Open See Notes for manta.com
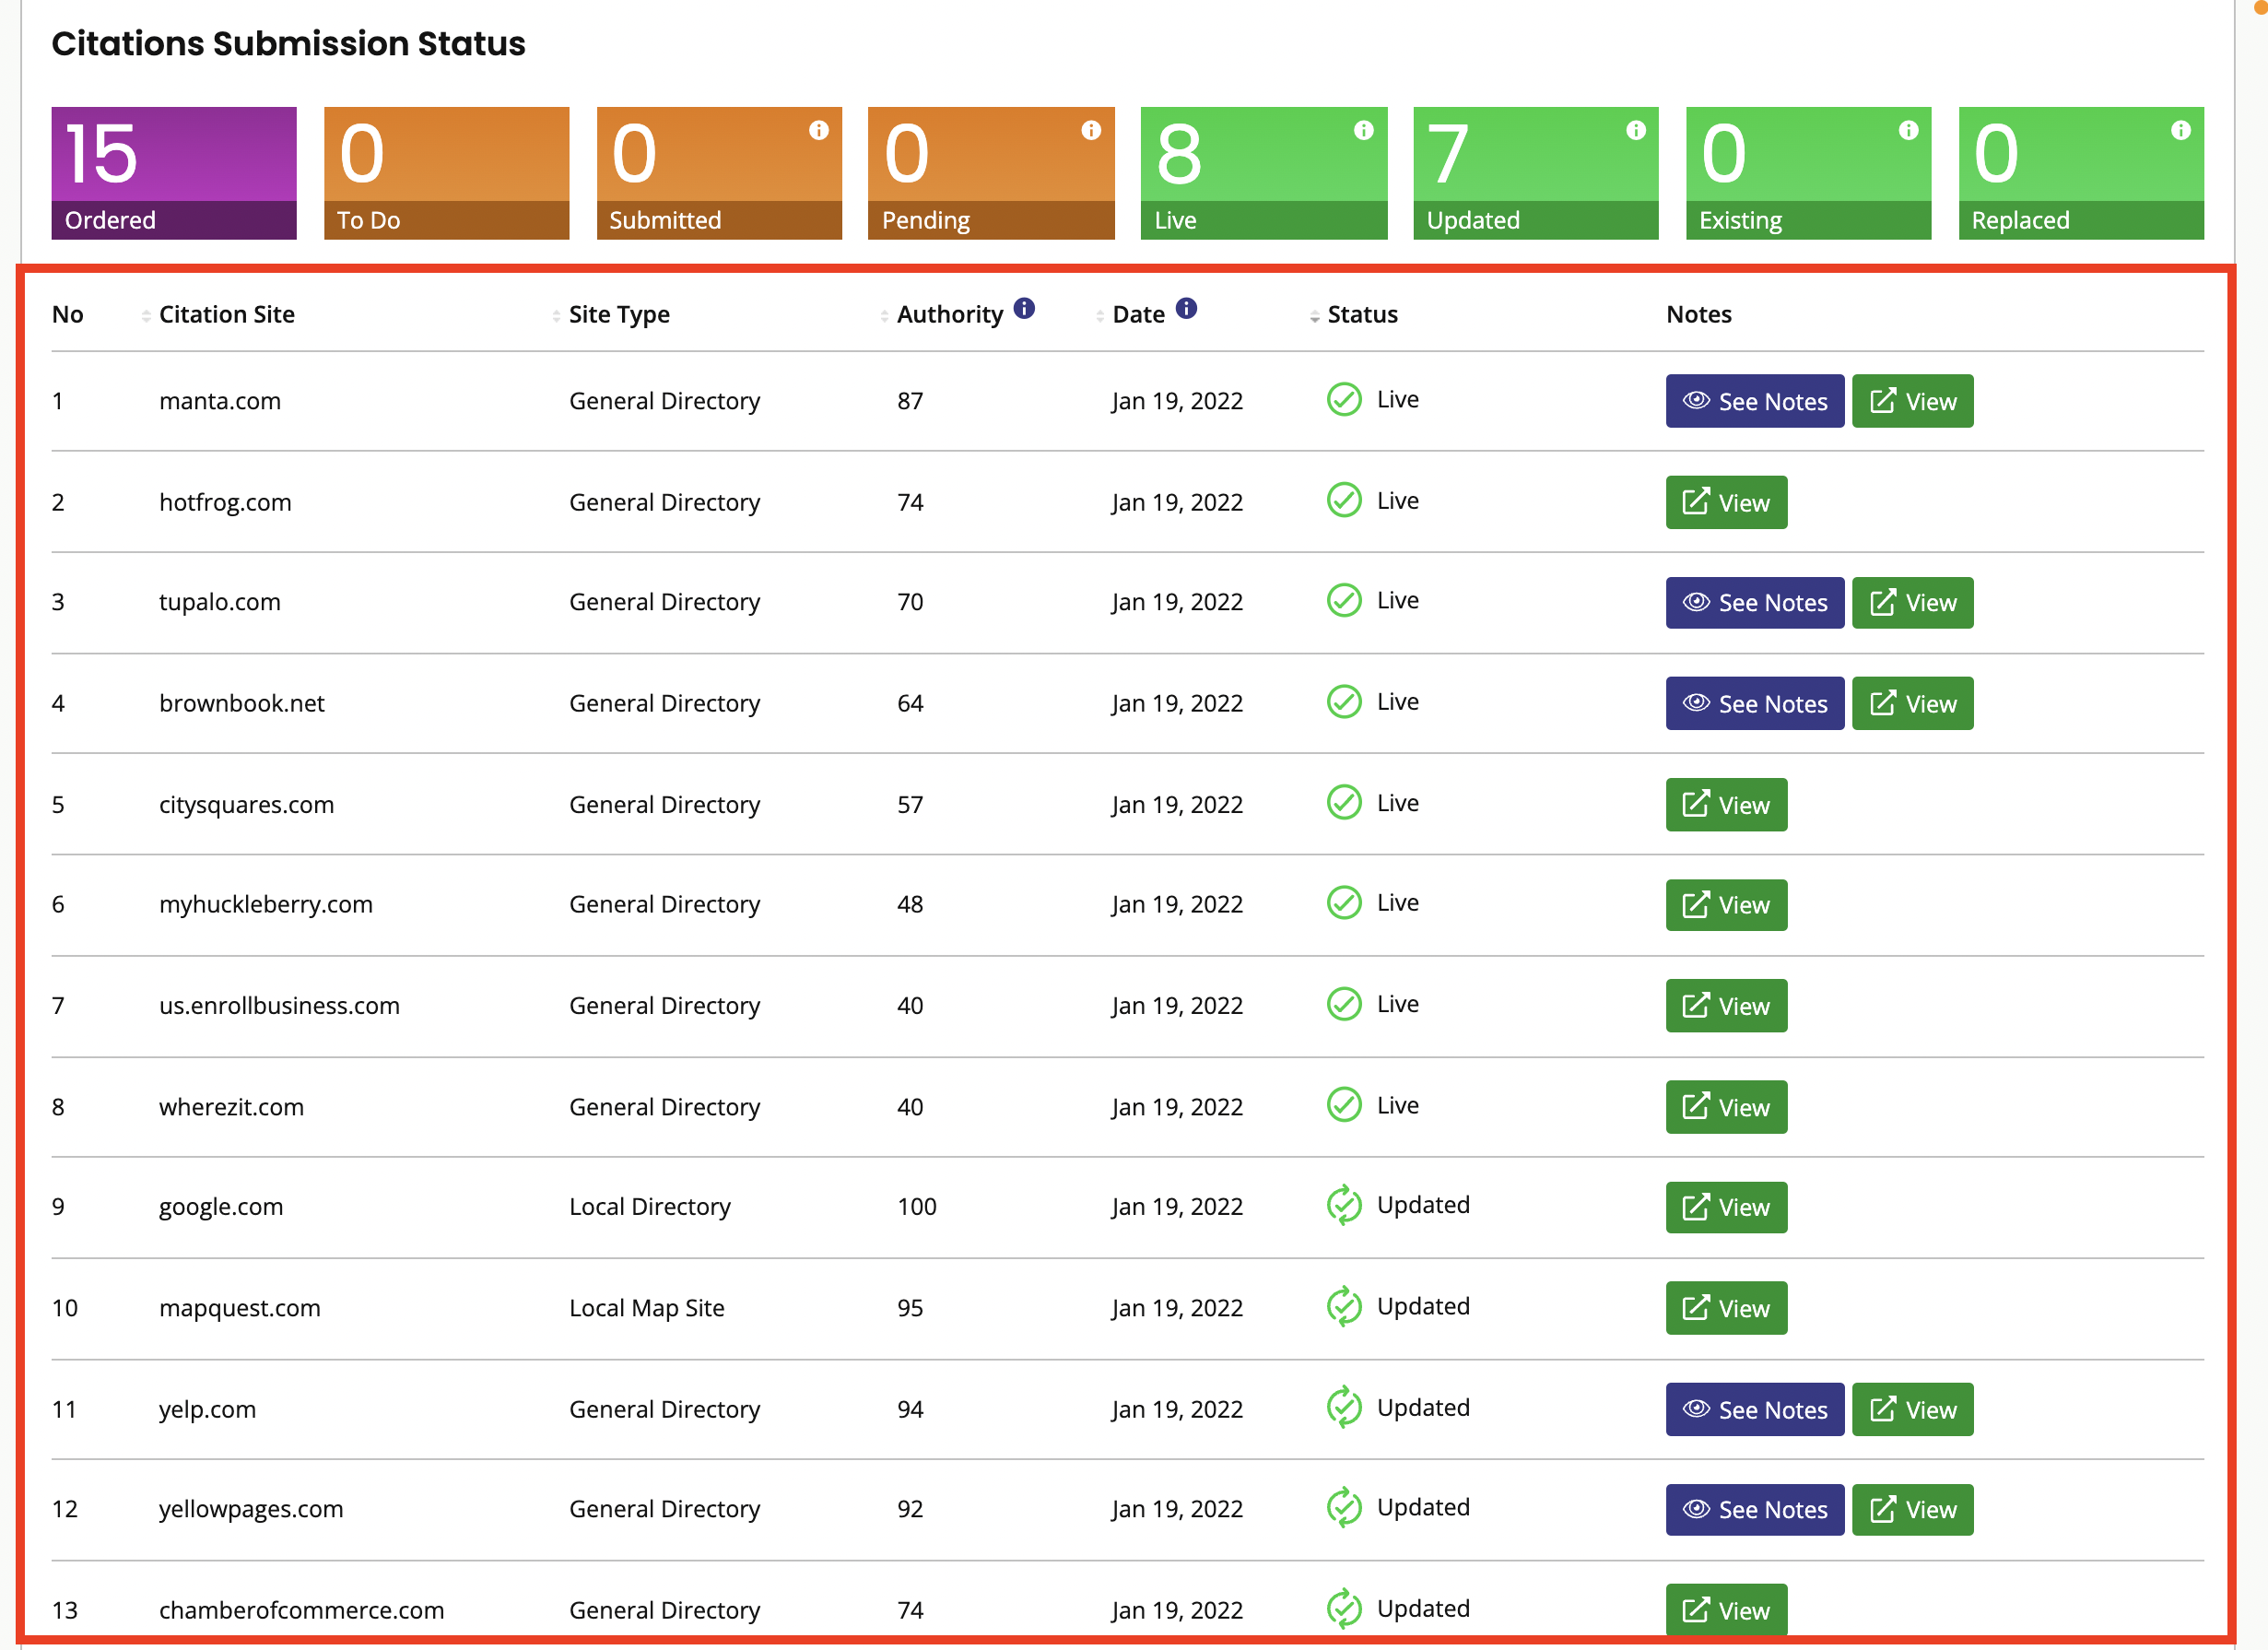2268x1650 pixels. [x=1754, y=401]
